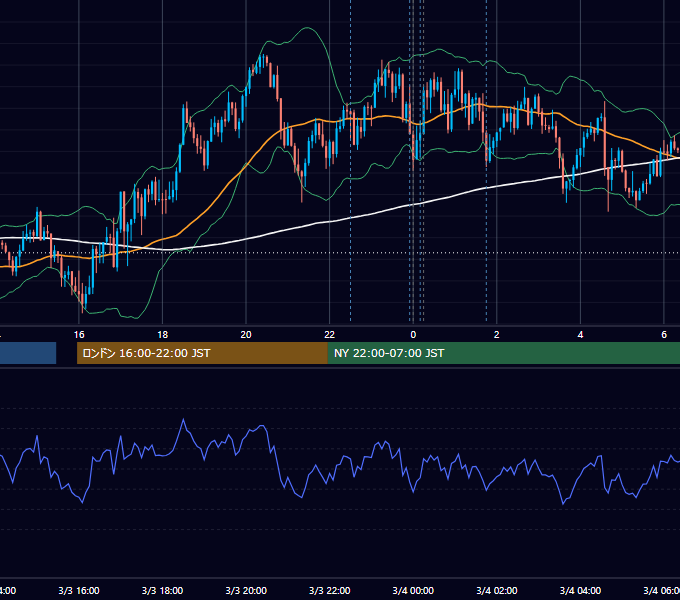
Task: Click the hour label 0 on the upper axis
Action: [x=413, y=335]
